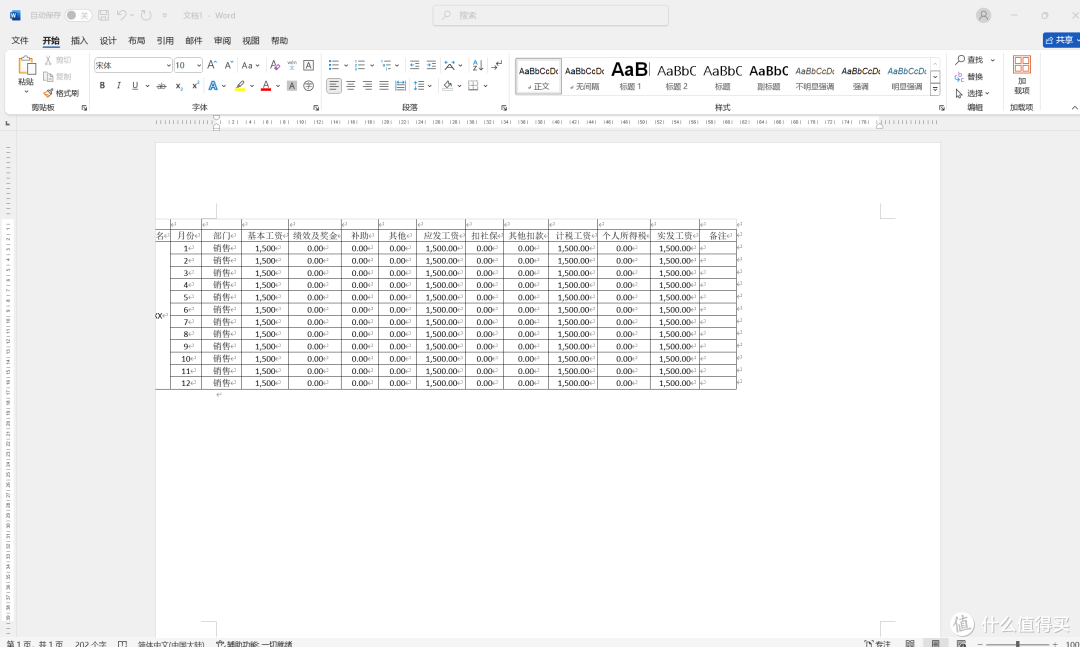1080x647 pixels.
Task: Switch to the References tab
Action: tap(165, 41)
